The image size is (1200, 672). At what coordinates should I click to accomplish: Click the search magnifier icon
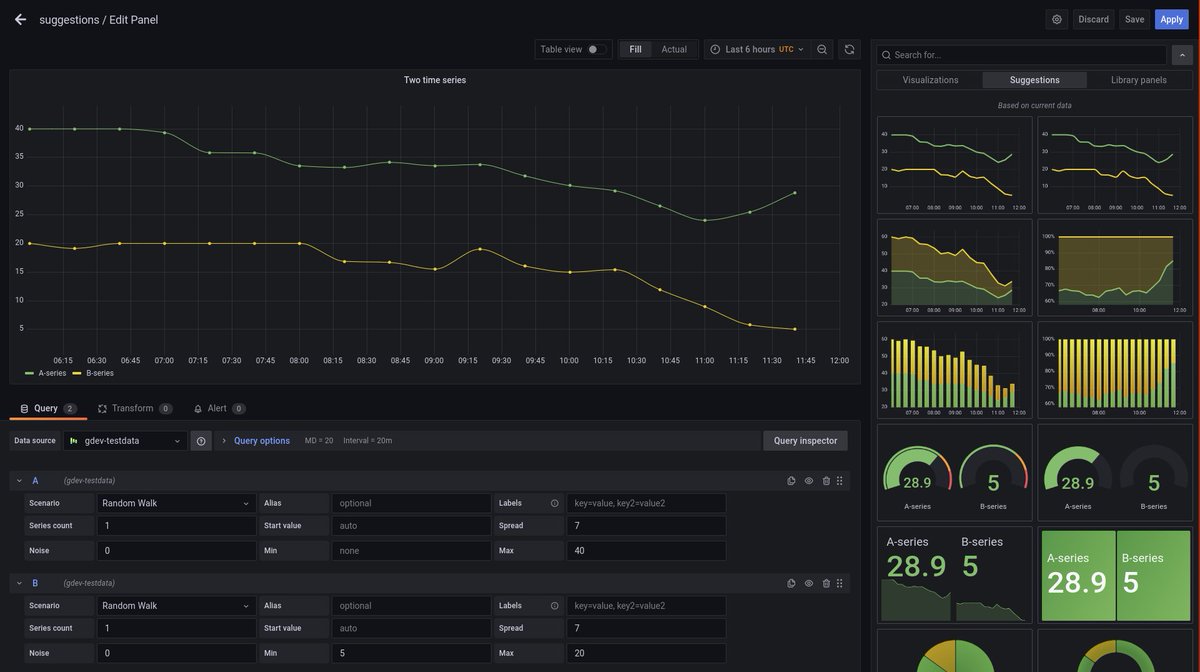tap(886, 55)
